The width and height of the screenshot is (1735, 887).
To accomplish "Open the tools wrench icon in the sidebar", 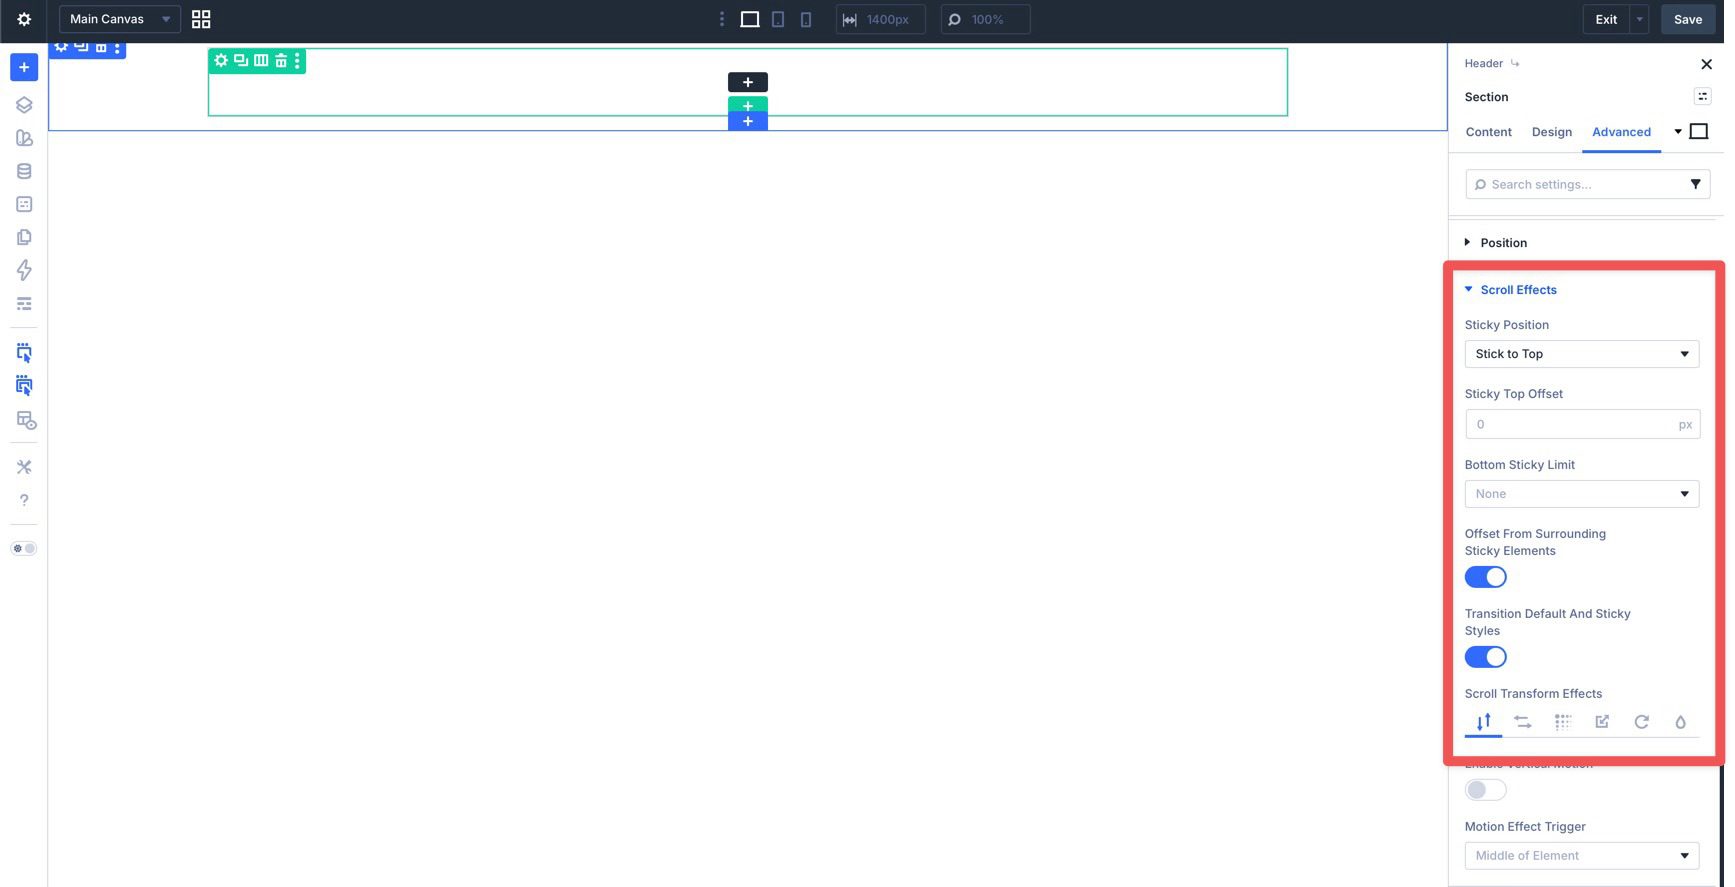I will [24, 467].
